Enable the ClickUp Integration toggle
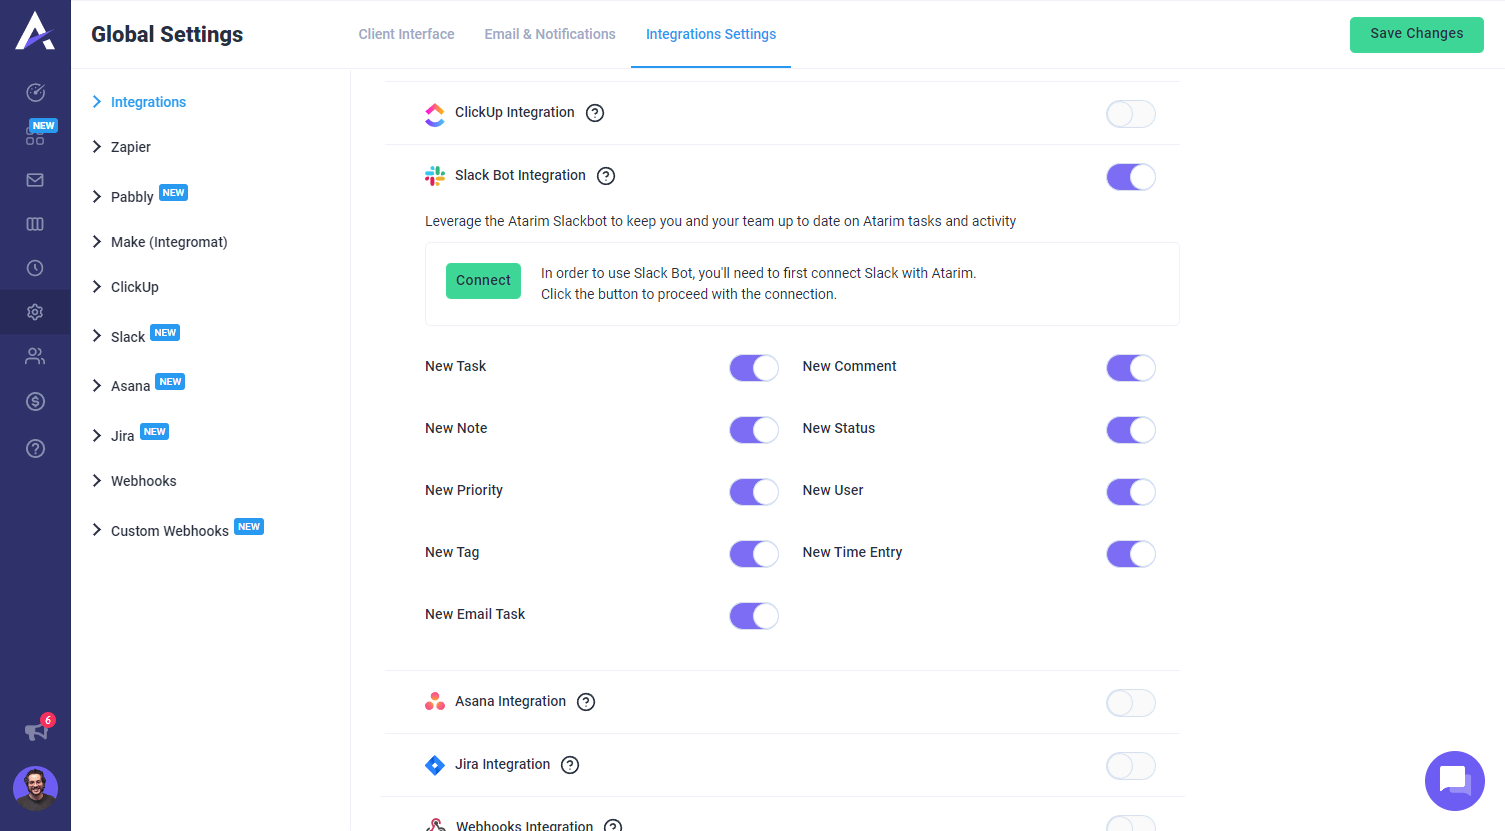Image resolution: width=1505 pixels, height=831 pixels. click(1130, 113)
